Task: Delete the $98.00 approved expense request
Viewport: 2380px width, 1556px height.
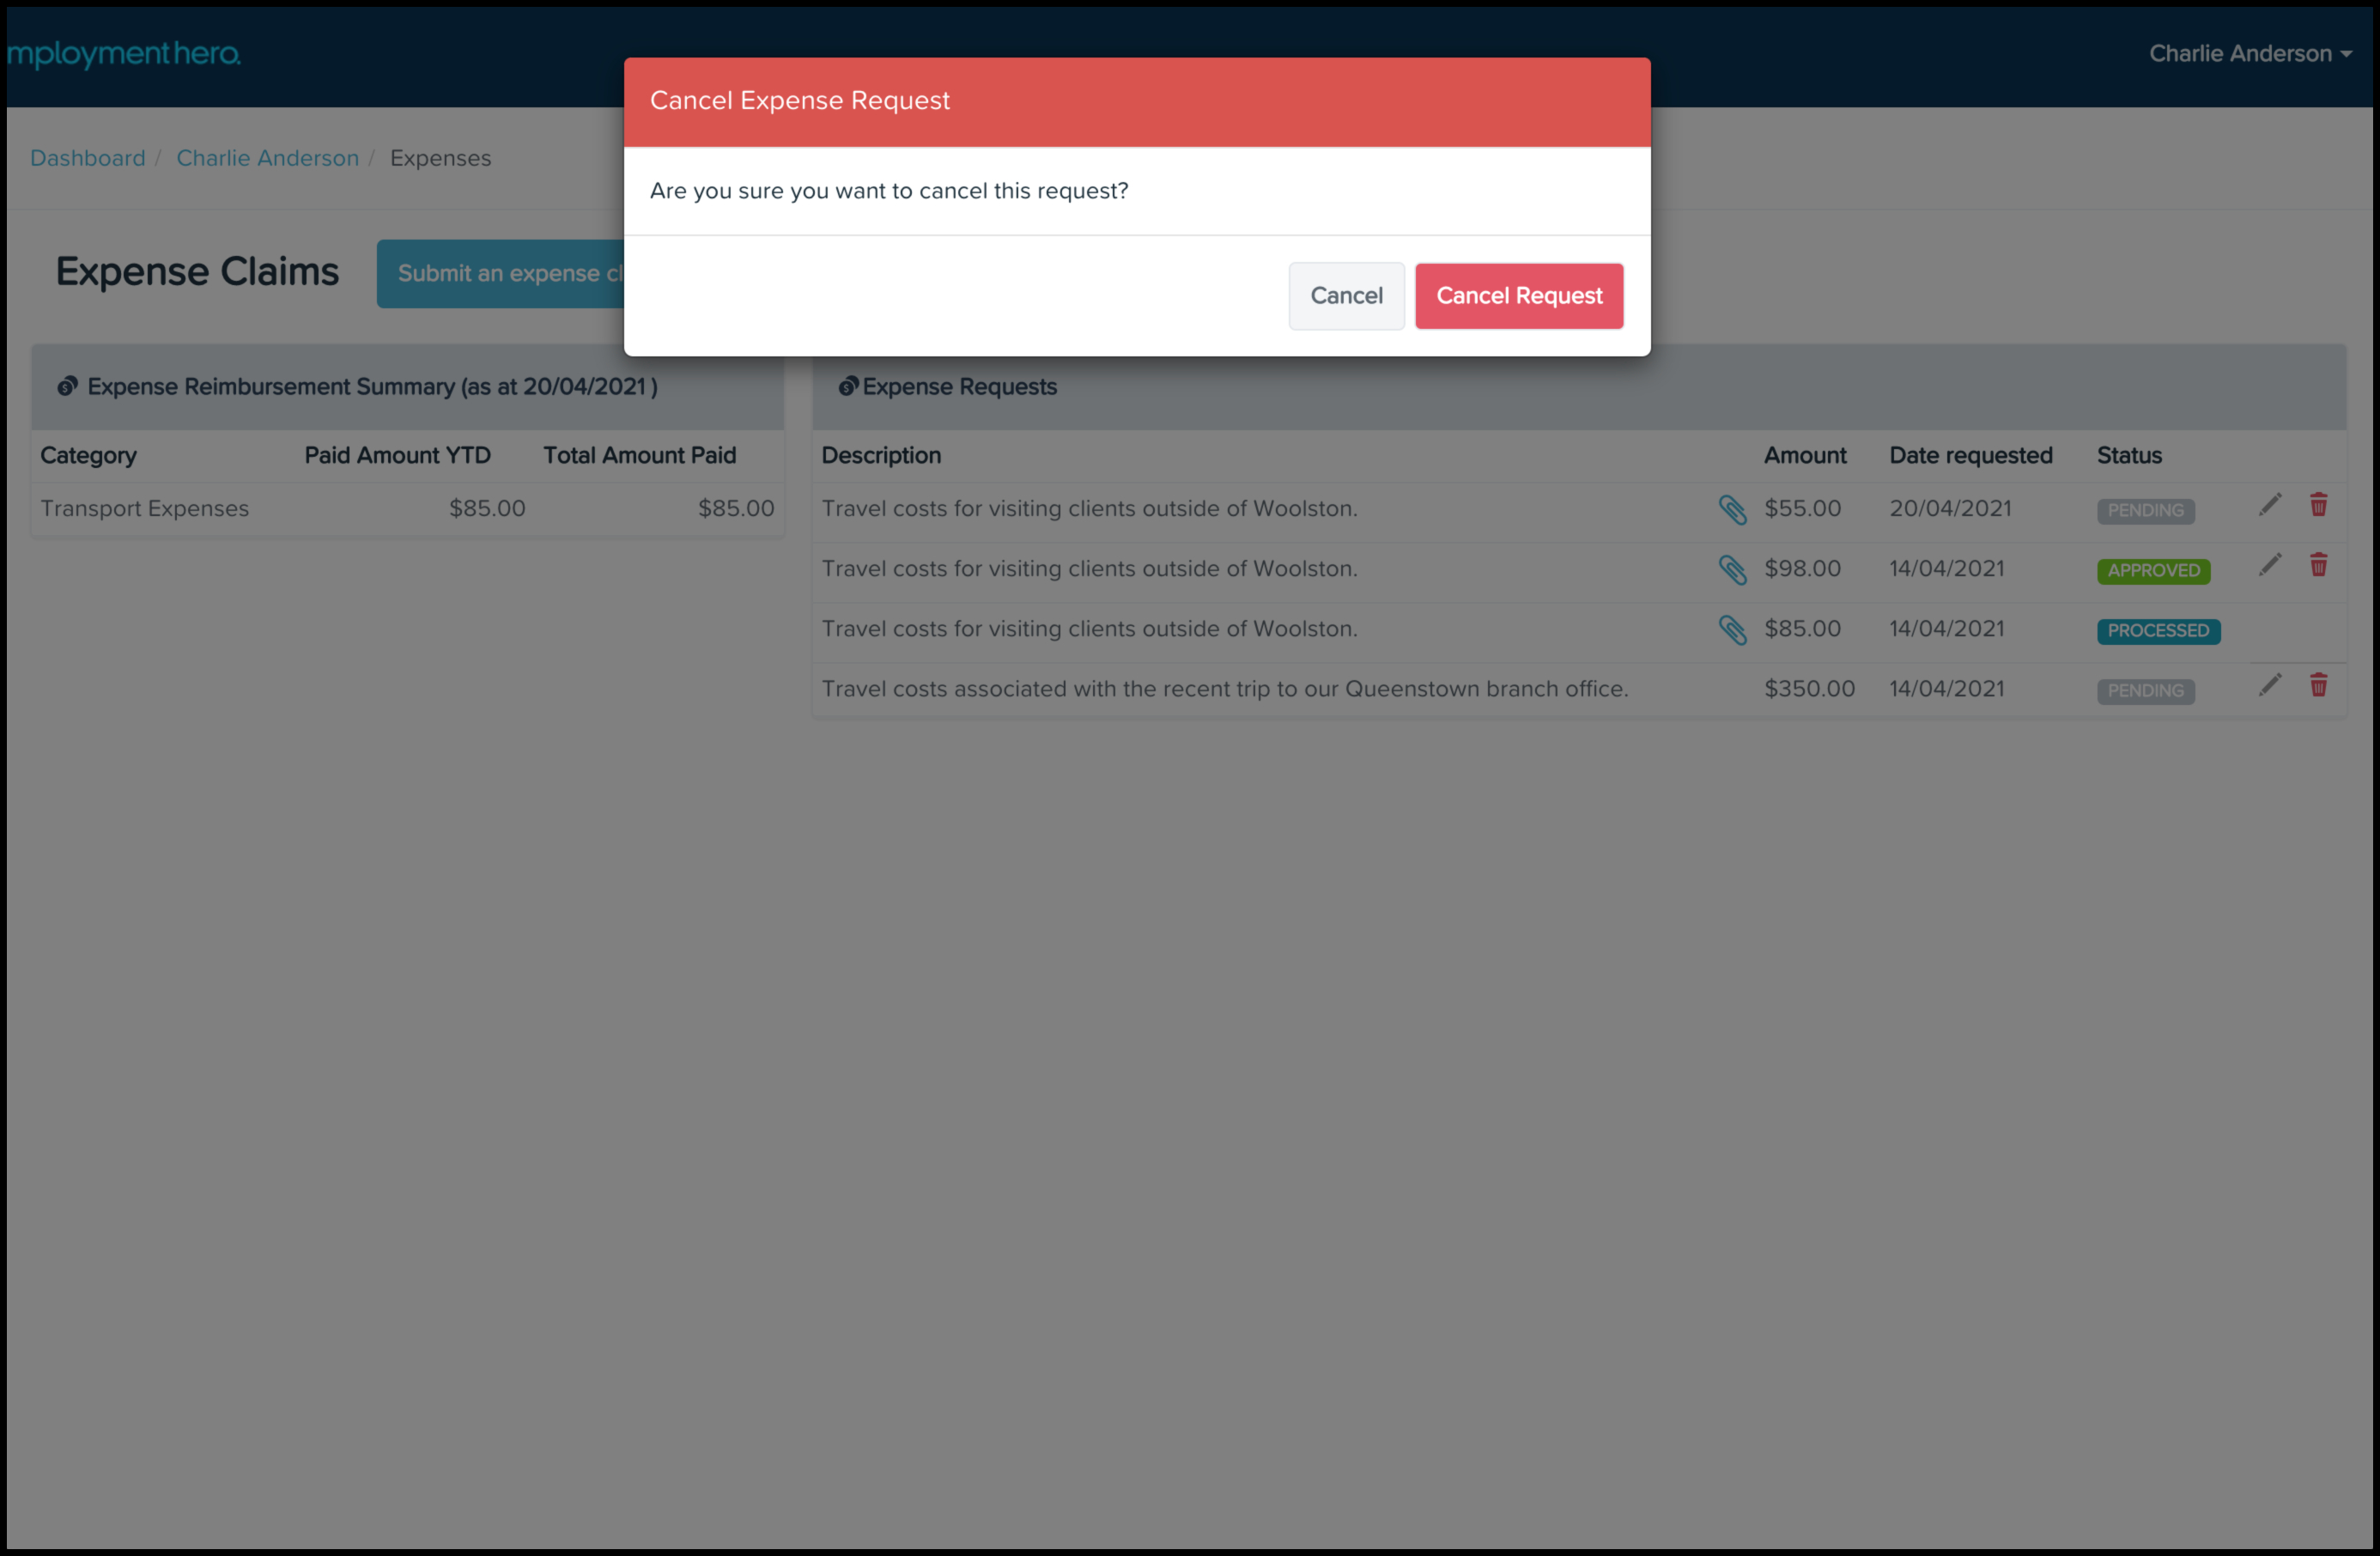Action: tap(2318, 566)
